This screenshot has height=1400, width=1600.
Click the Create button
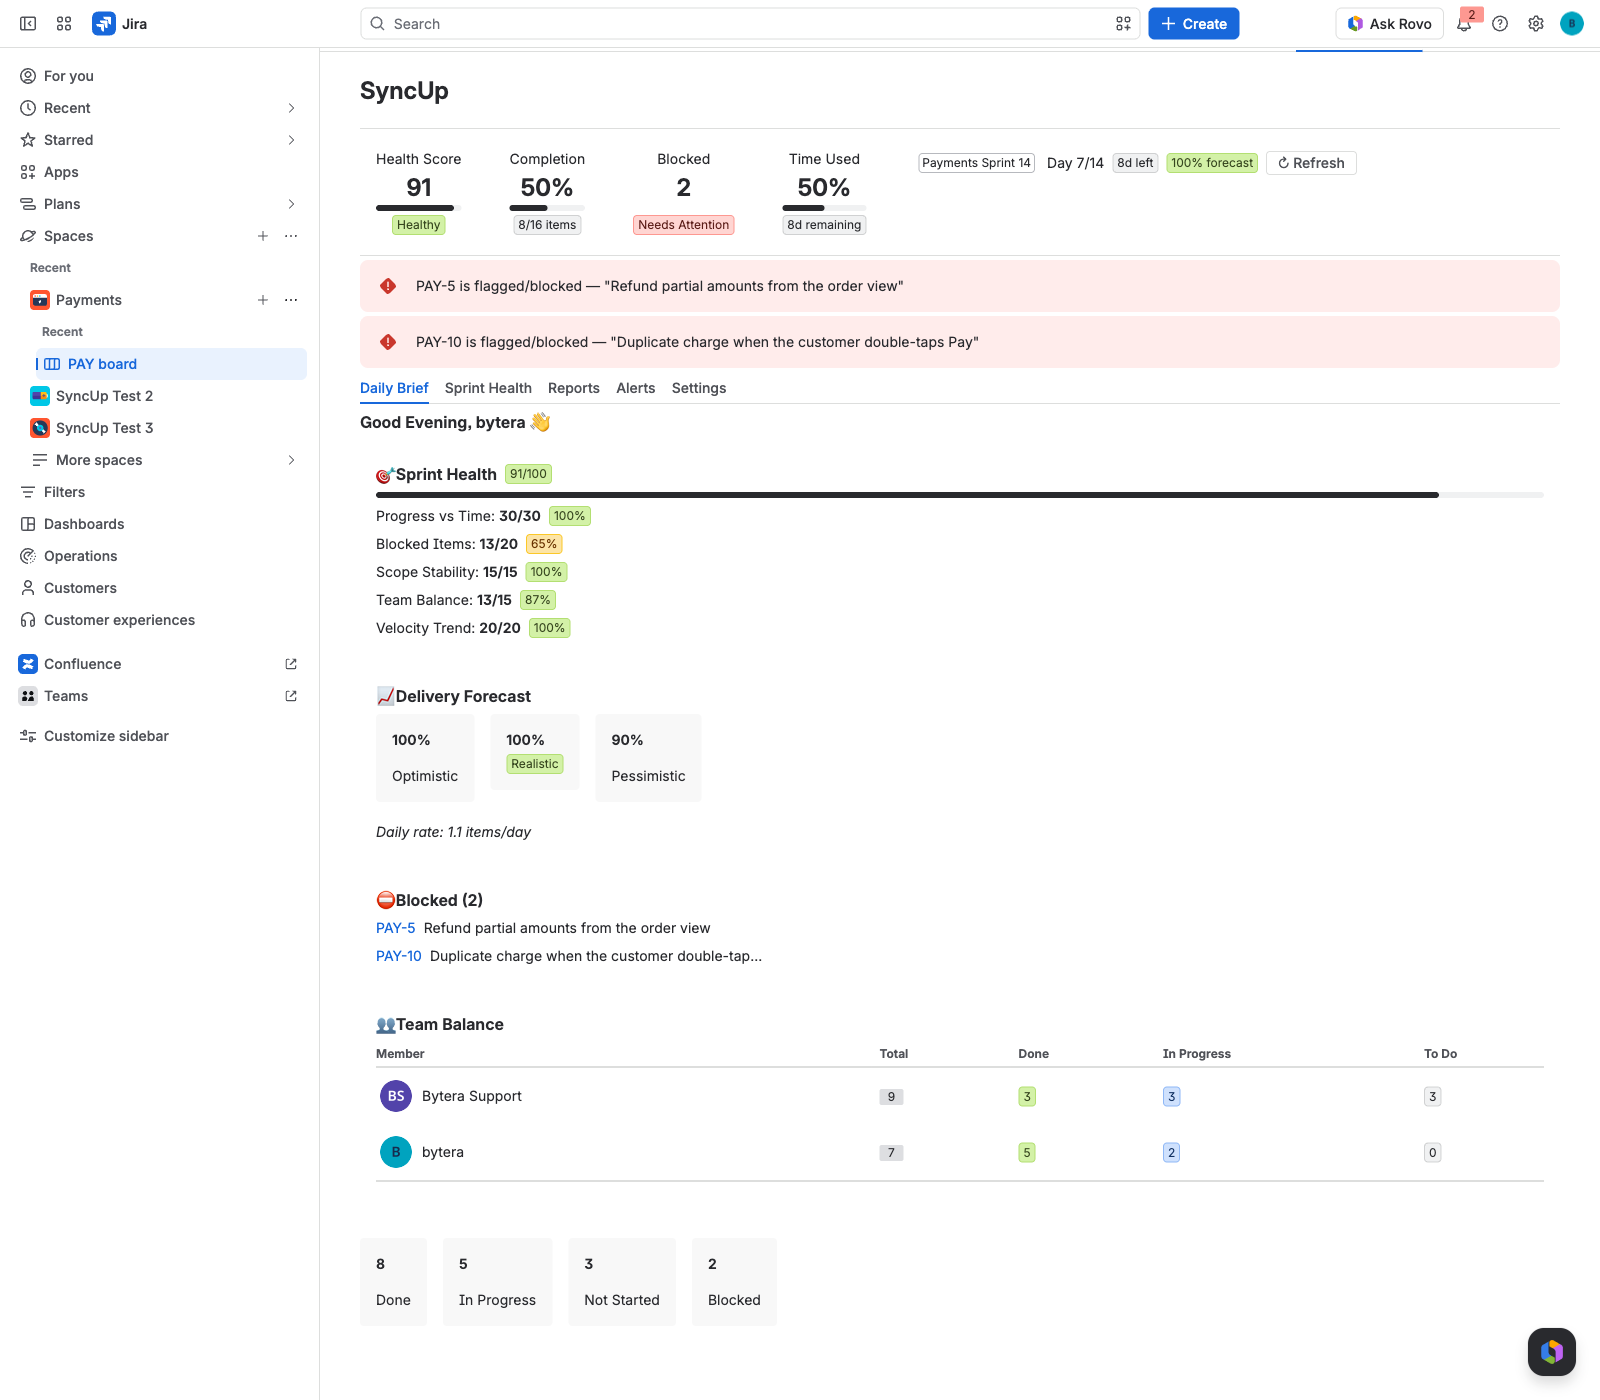1194,24
